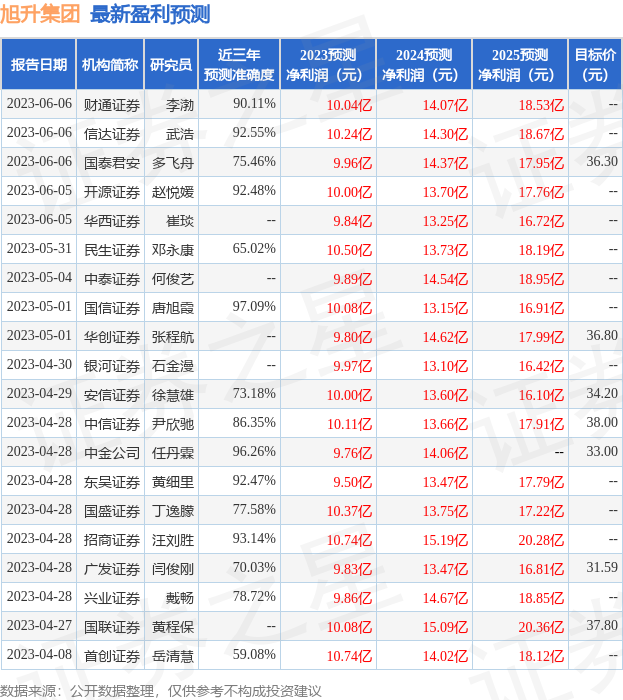623x700 pixels.
Task: Click accuracy value 59.08%
Action: (x=254, y=655)
